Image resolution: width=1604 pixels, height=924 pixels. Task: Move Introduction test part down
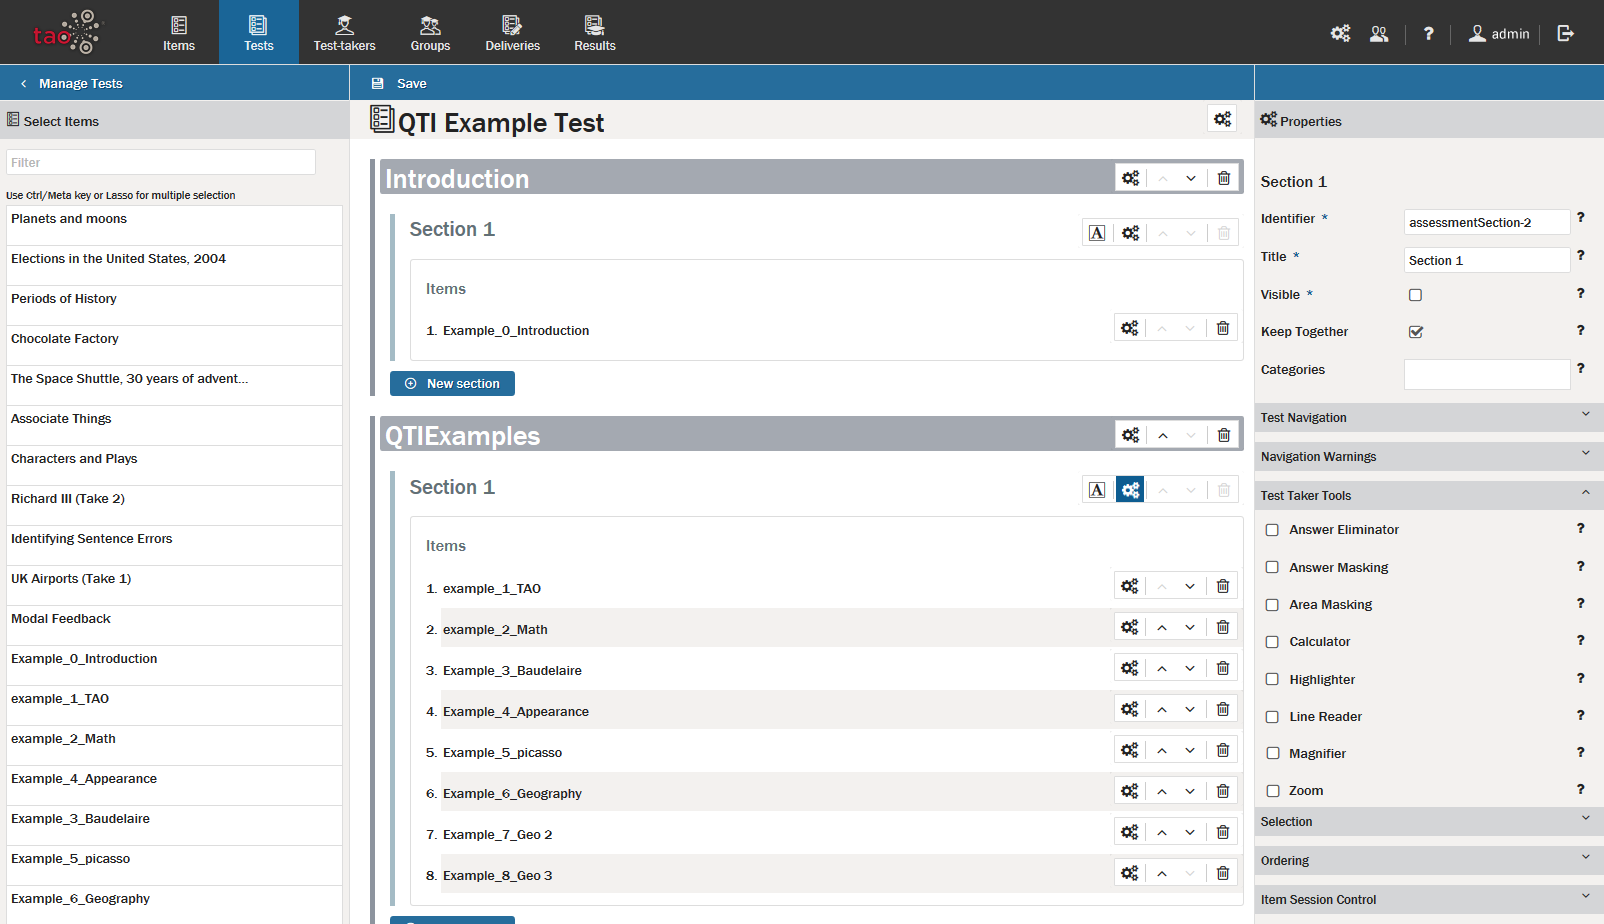pos(1190,178)
